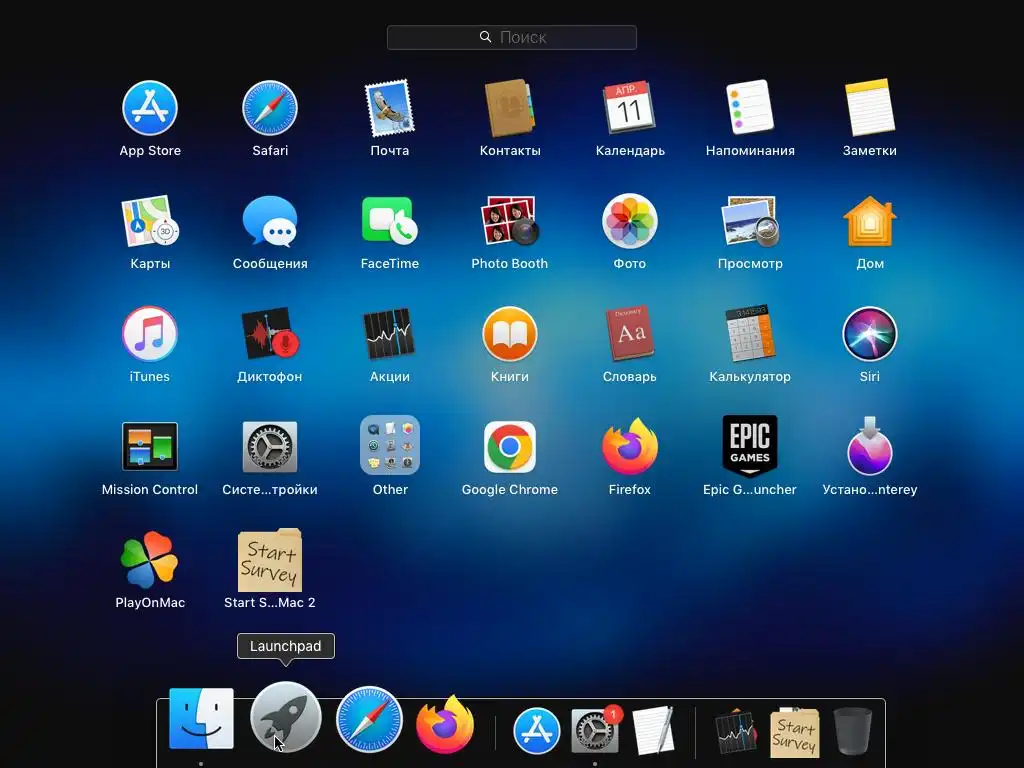
Task: Open the Trash in the Dock
Action: click(853, 731)
